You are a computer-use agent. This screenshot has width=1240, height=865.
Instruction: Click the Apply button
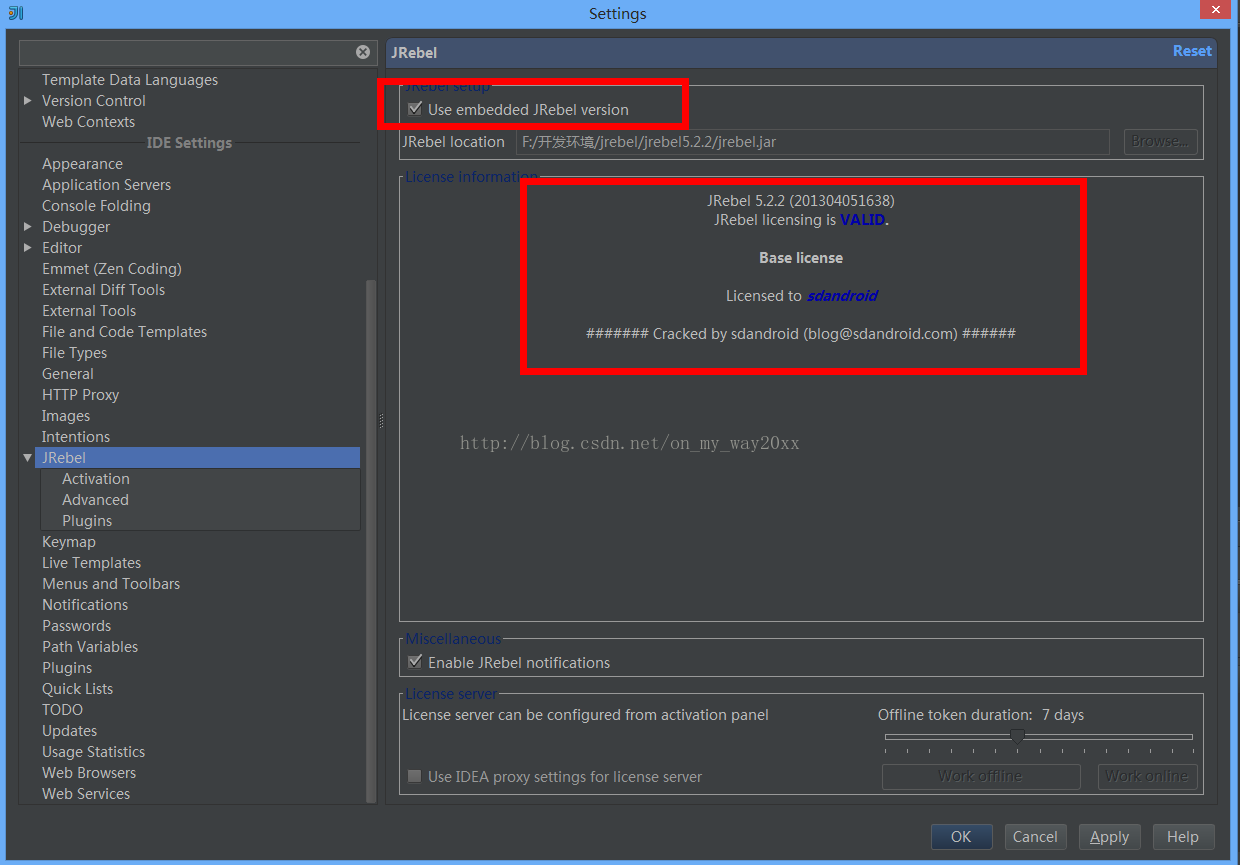coord(1109,837)
